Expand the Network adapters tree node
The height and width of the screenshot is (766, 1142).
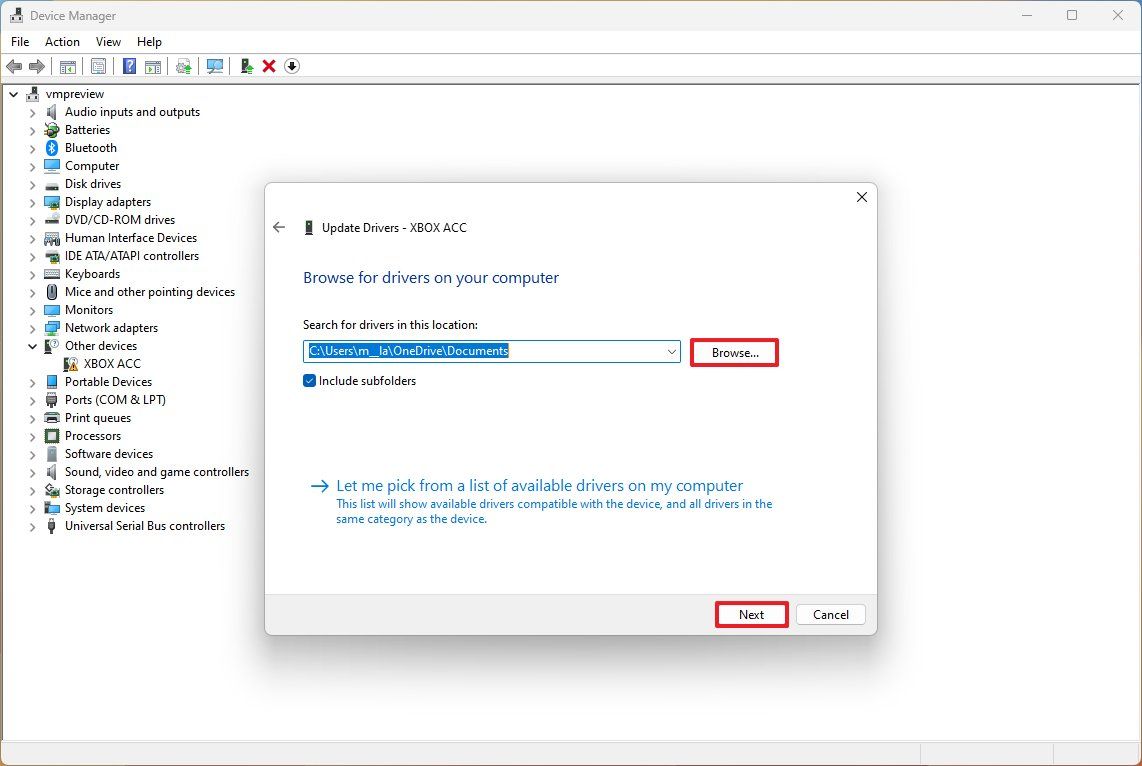(33, 327)
